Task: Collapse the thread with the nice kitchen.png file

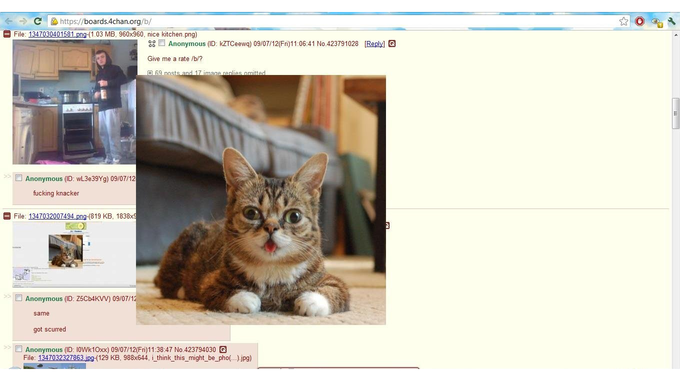Action: [x=7, y=34]
